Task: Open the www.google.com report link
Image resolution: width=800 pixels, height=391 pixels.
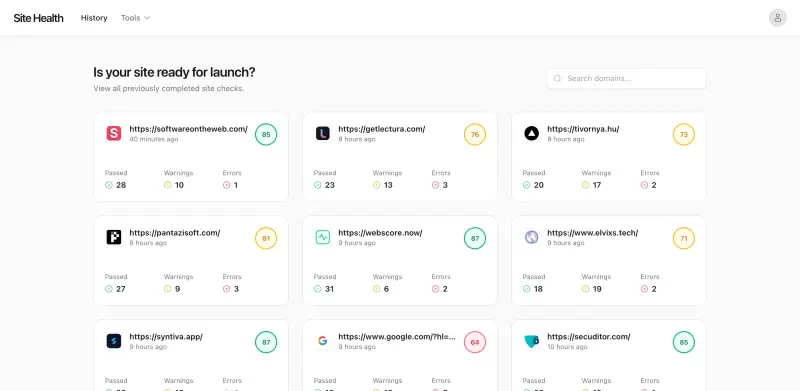Action: coord(397,336)
